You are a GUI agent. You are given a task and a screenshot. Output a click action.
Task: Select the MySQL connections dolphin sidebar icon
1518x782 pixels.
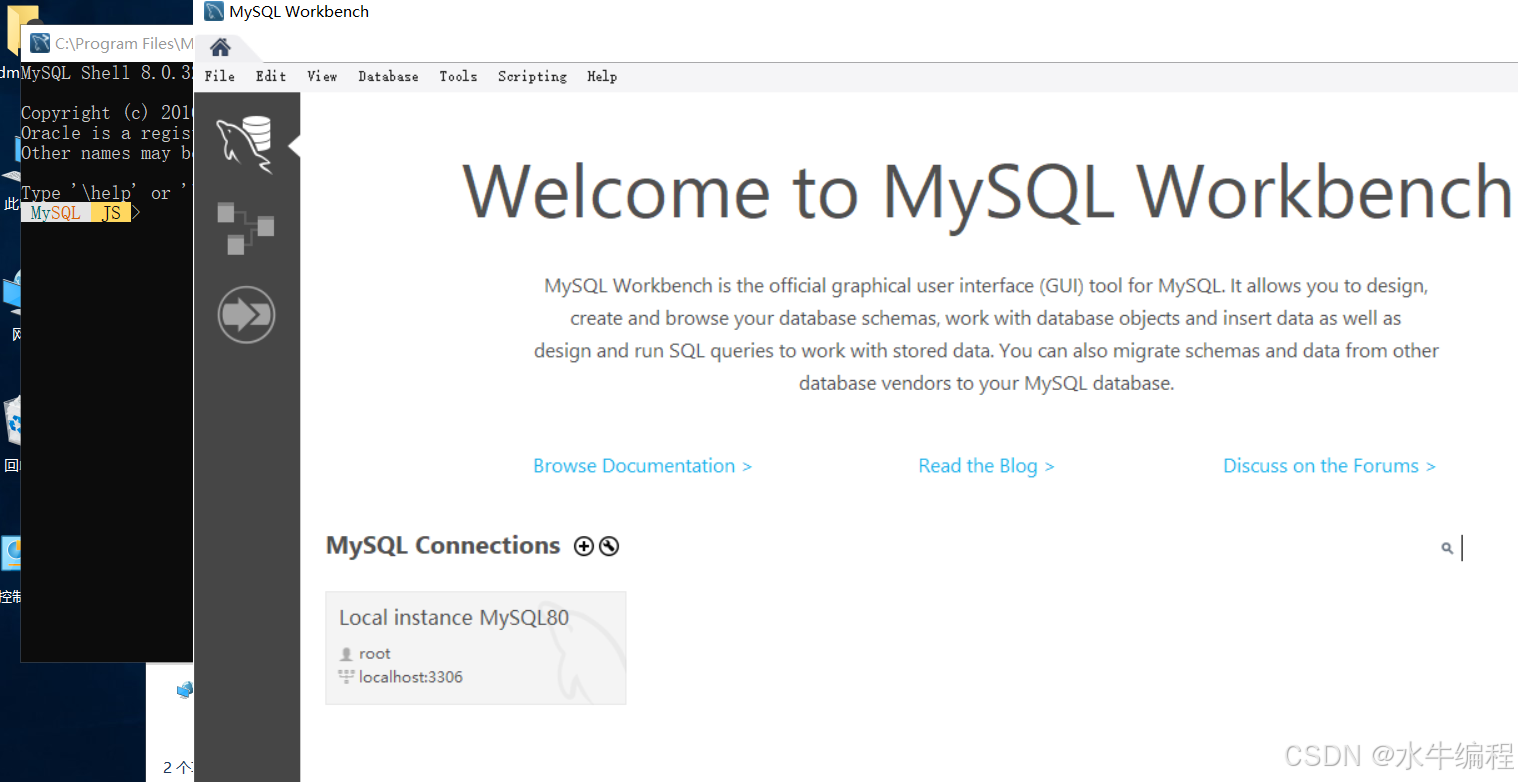[x=245, y=145]
